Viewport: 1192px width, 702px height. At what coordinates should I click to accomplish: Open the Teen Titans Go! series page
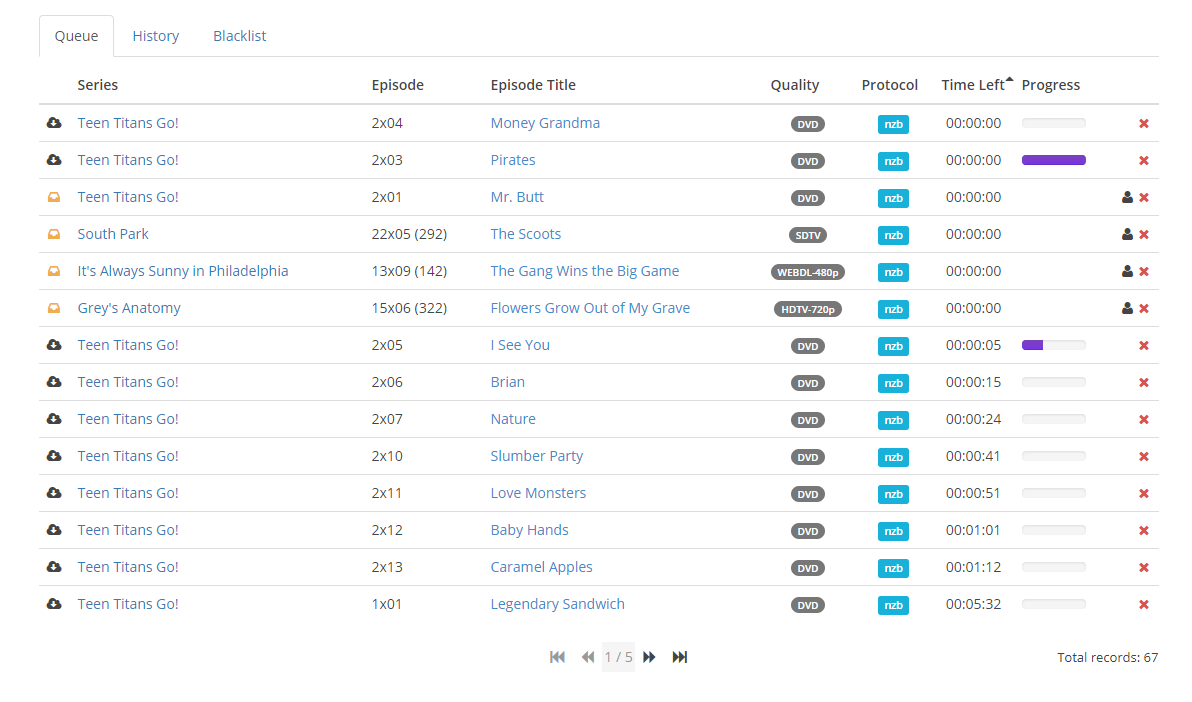(x=128, y=123)
